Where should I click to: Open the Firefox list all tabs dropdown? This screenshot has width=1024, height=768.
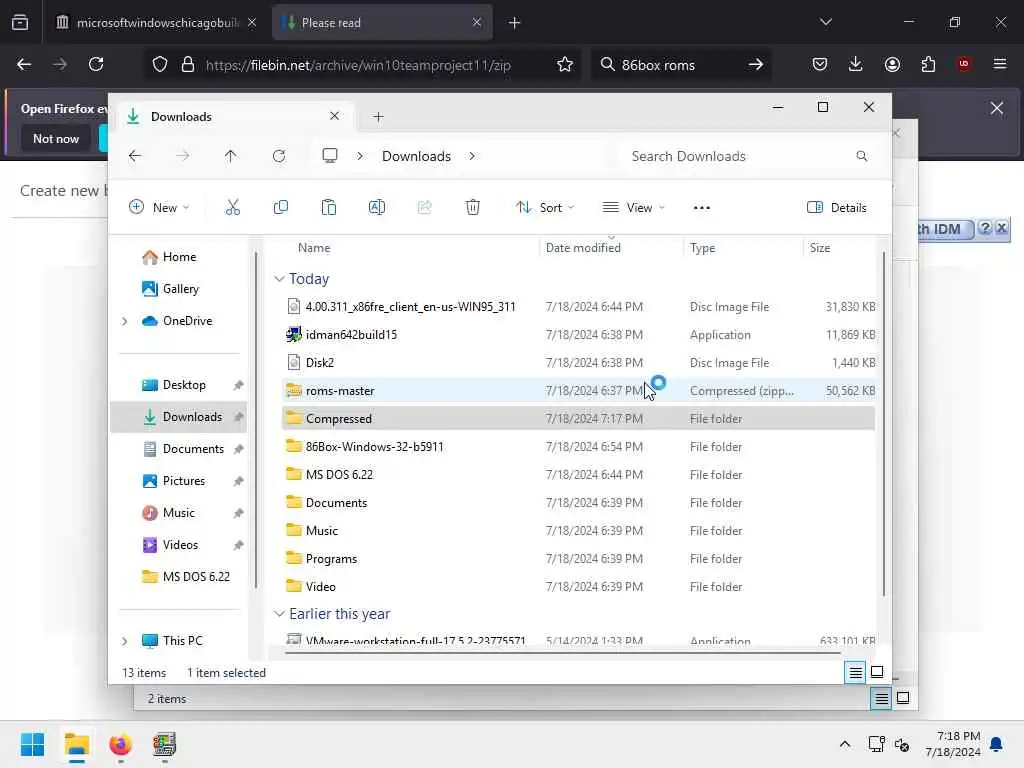[x=825, y=23]
